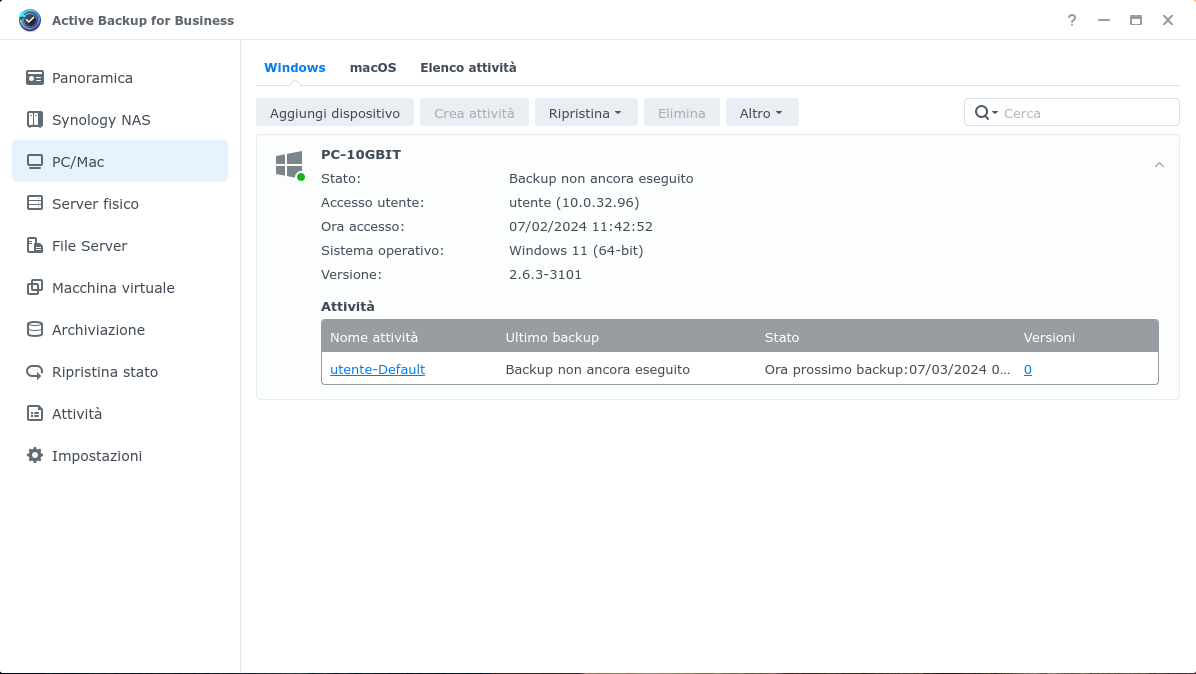Select Server fisico in sidebar
Screen dimensions: 1196x674
120,204
